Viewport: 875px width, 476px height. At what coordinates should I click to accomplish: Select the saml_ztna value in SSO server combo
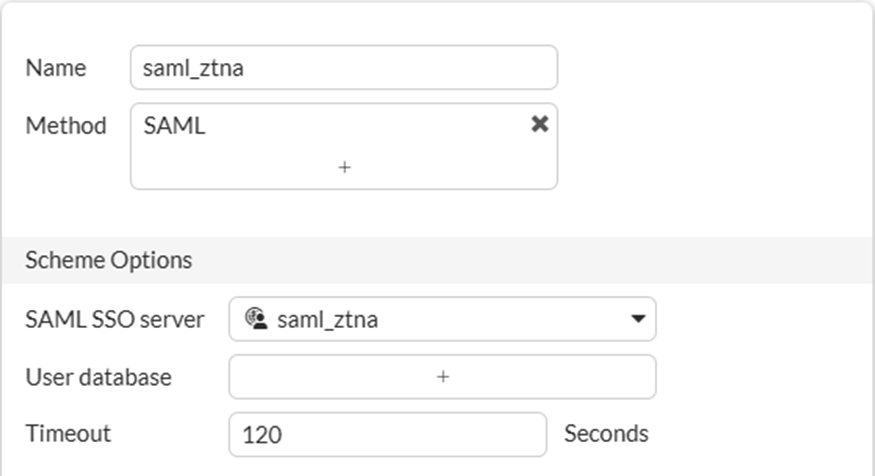click(x=328, y=320)
